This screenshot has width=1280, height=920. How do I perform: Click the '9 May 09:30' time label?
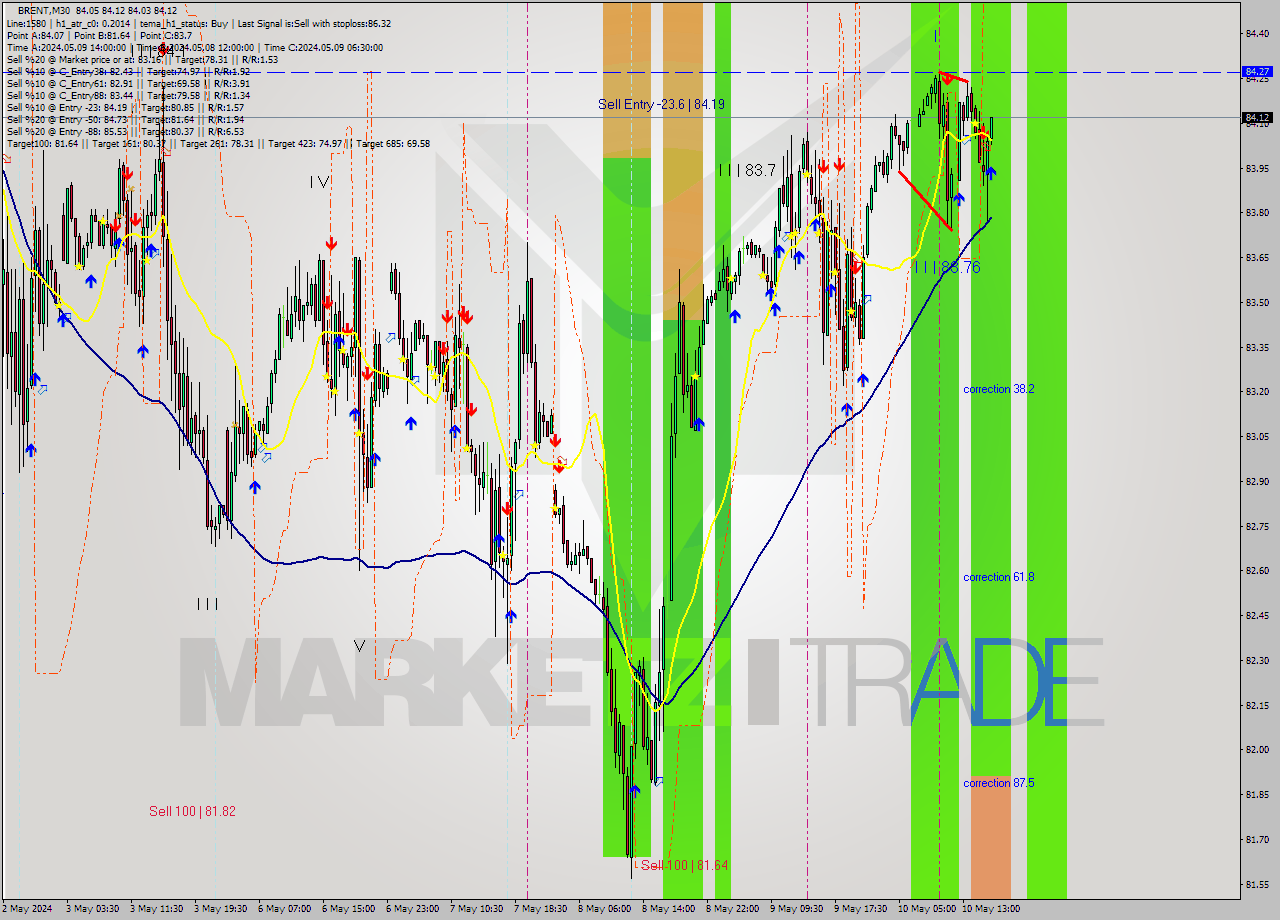coord(796,909)
